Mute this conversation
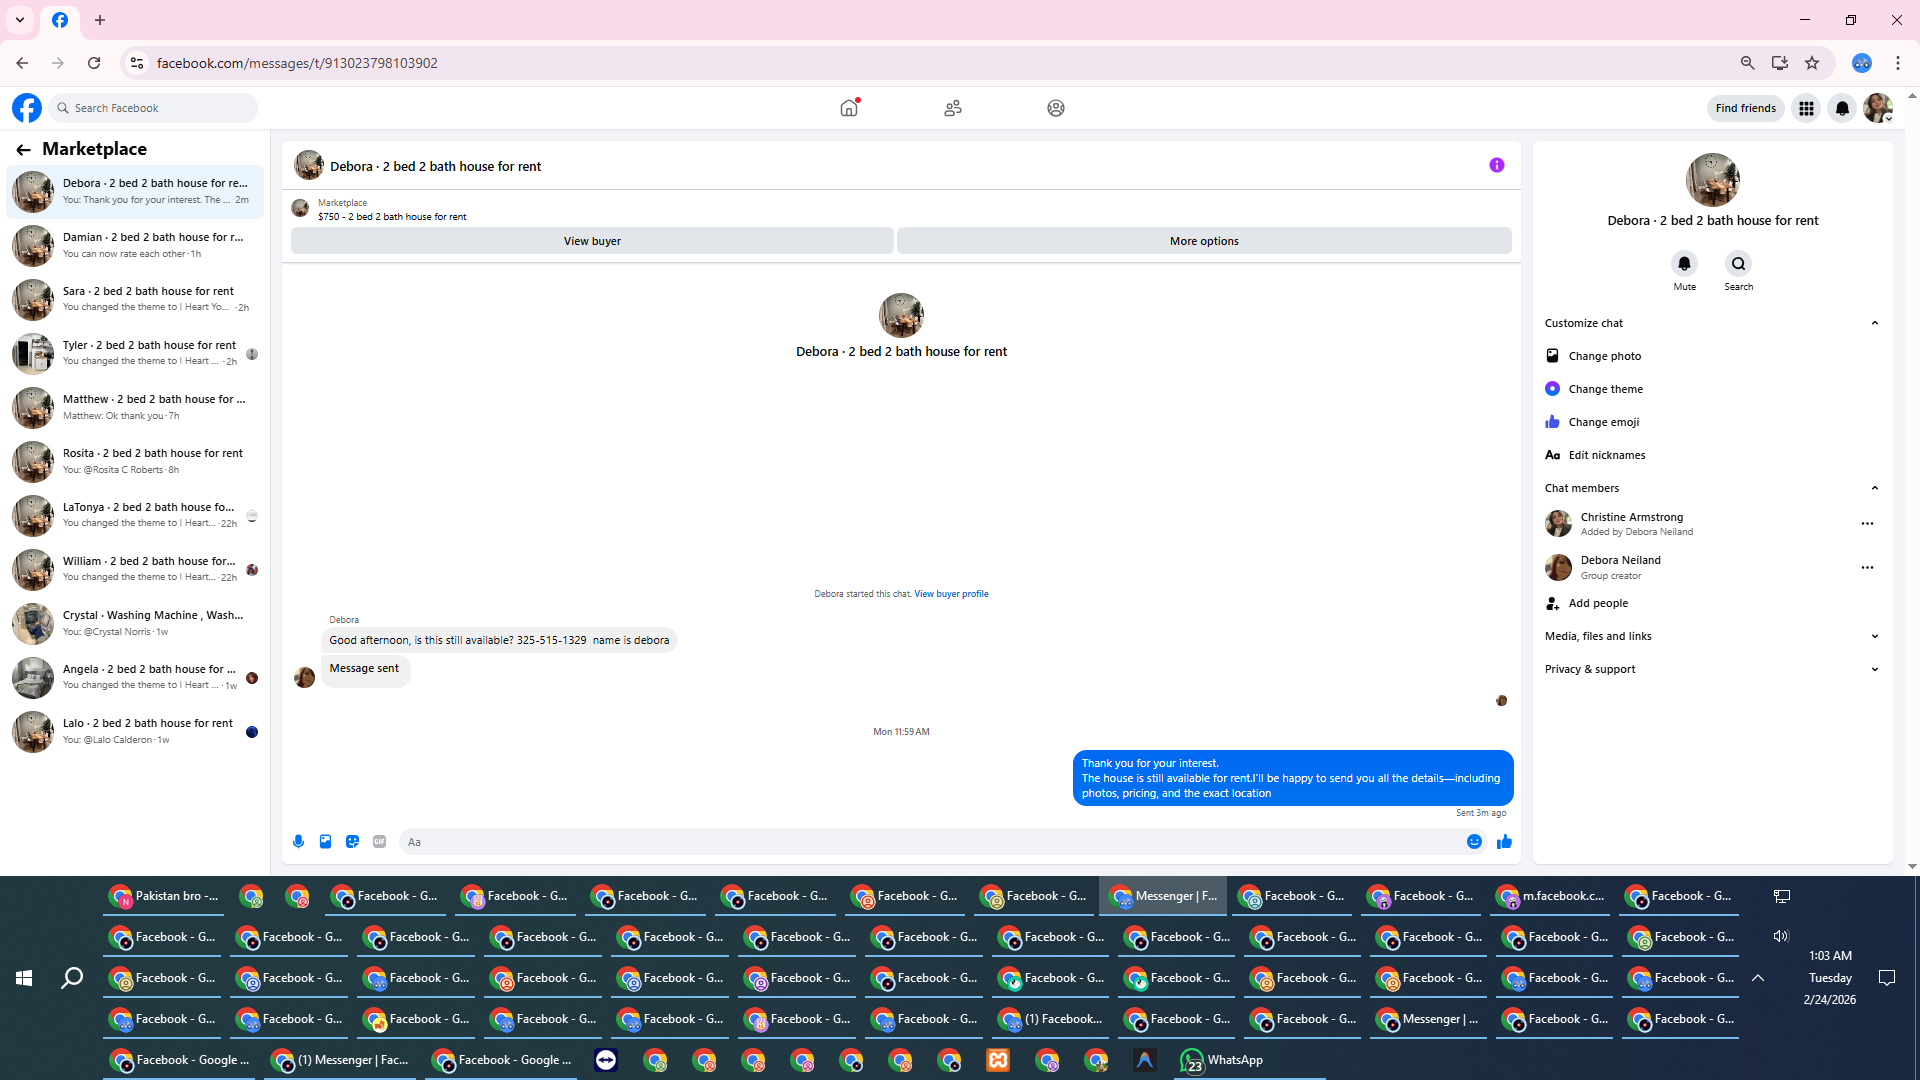The height and width of the screenshot is (1080, 1920). [x=1684, y=264]
